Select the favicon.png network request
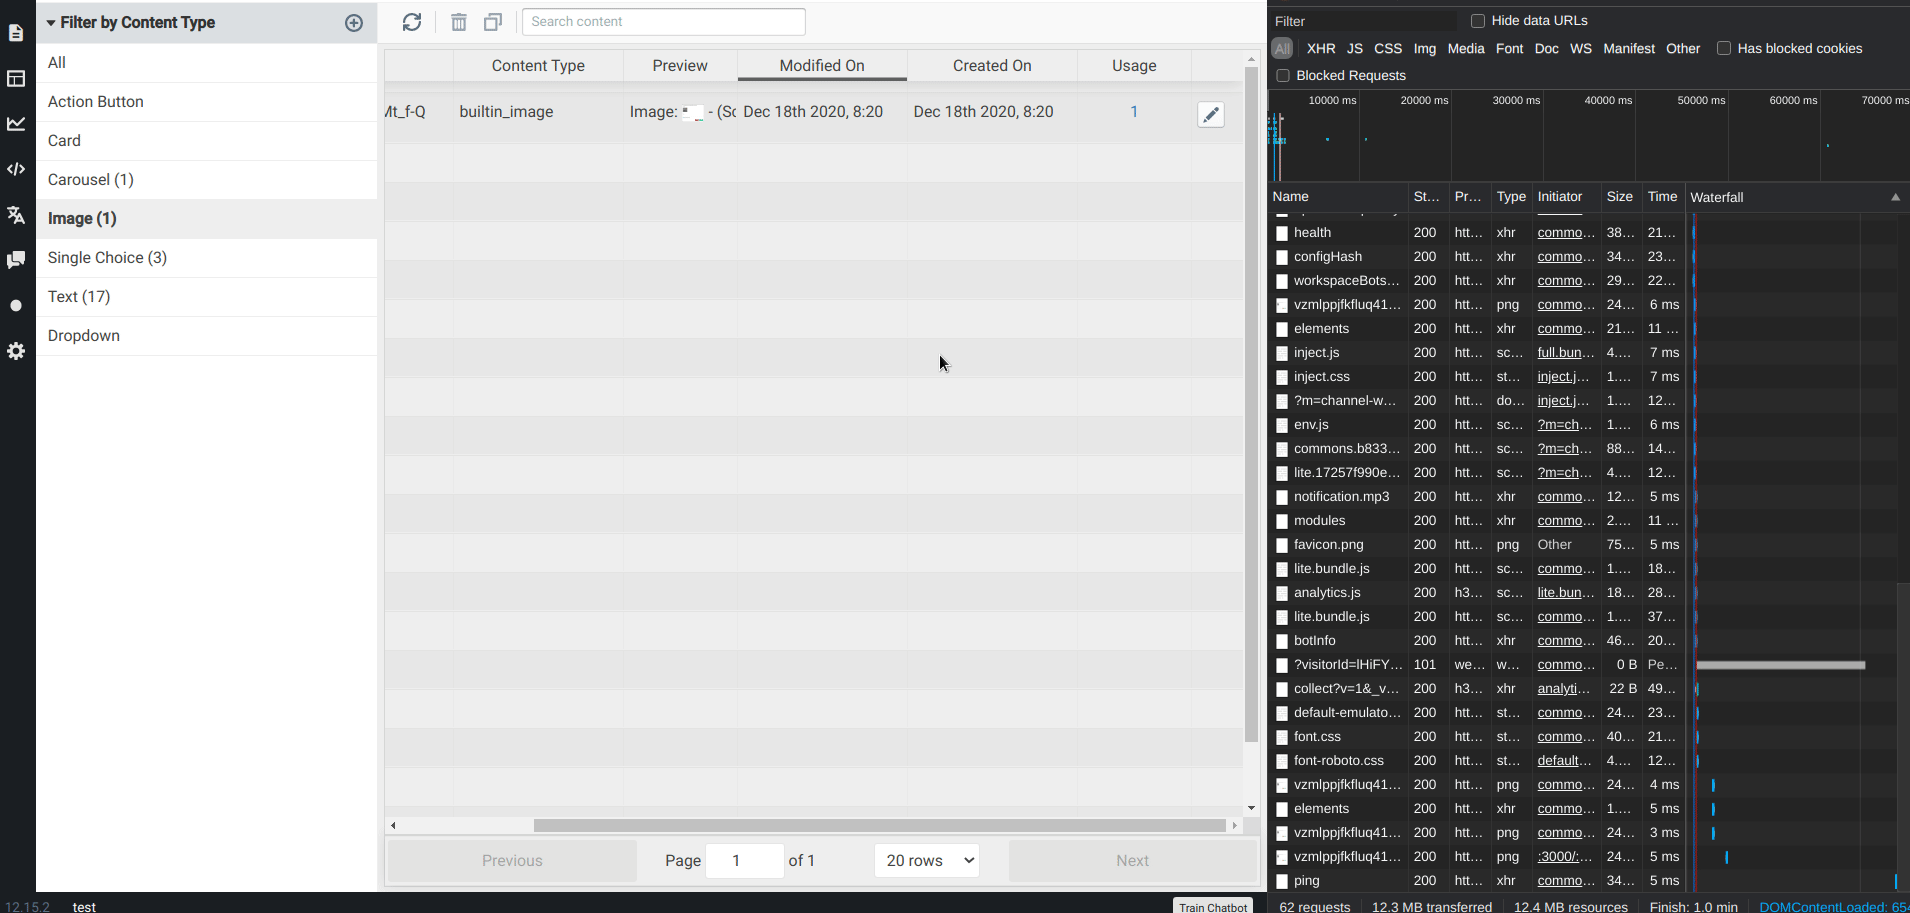 click(x=1328, y=545)
